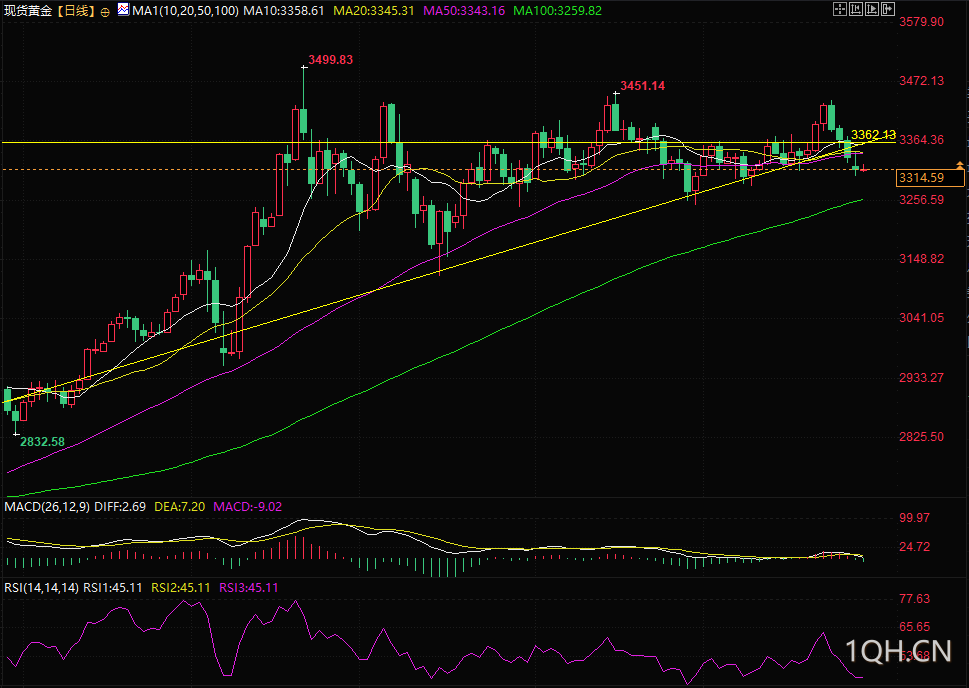Viewport: 969px width, 688px height.
Task: Click the MA10:3358.61 value
Action: tap(284, 11)
